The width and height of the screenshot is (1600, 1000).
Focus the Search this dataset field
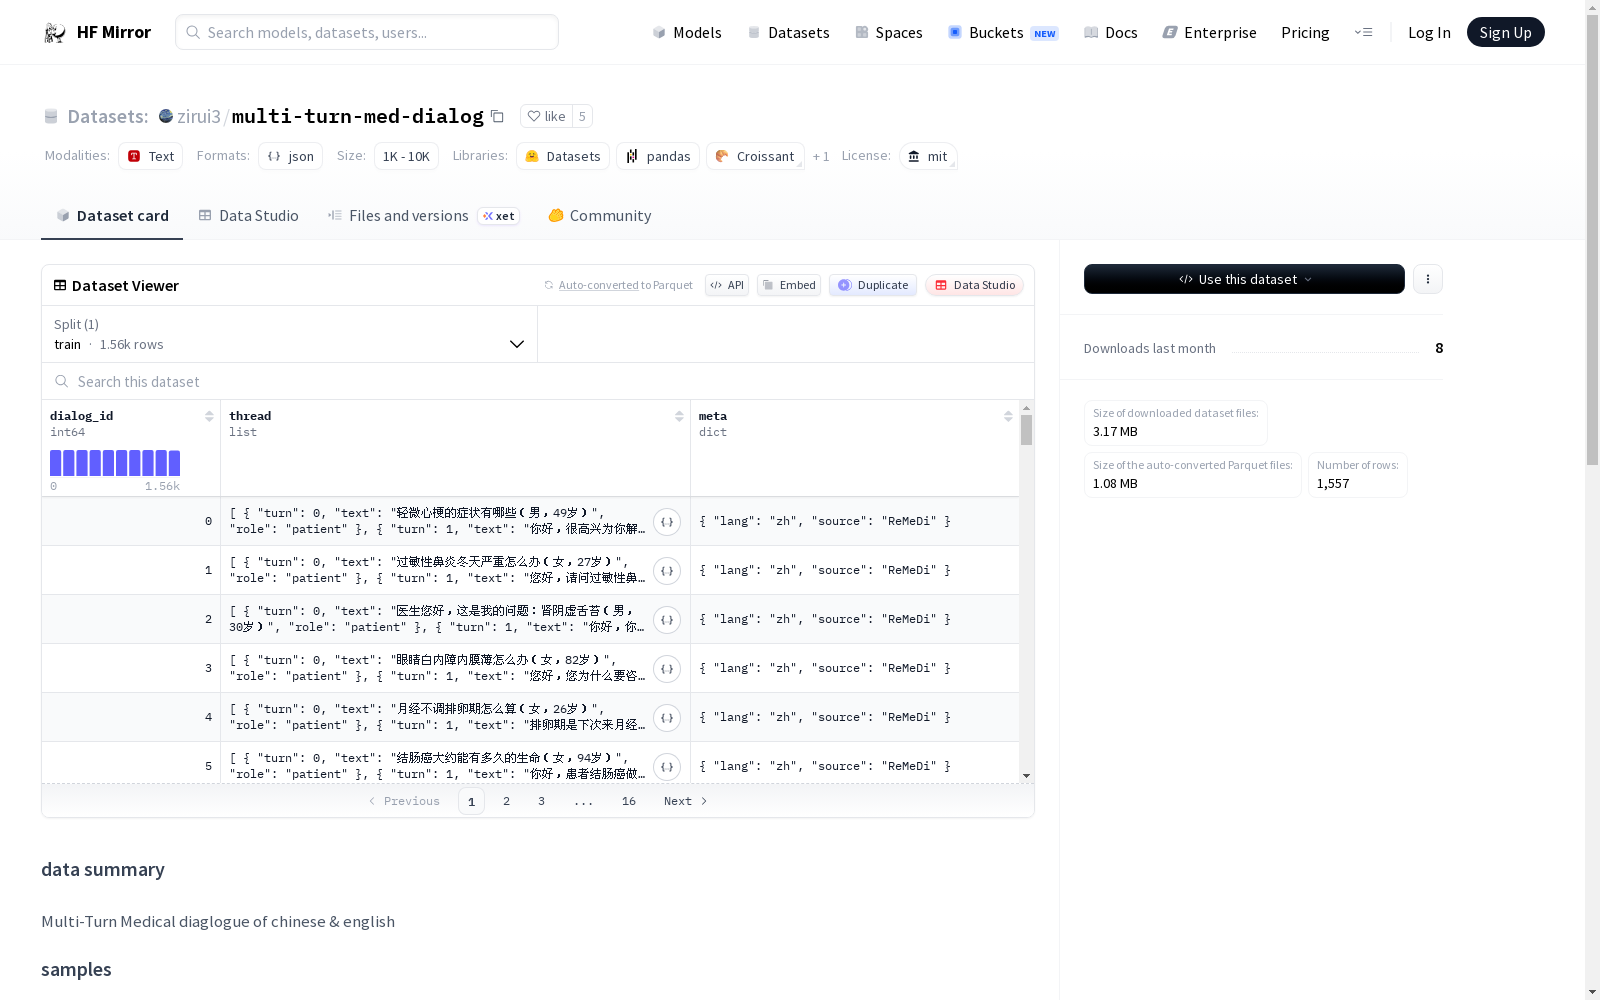point(538,381)
